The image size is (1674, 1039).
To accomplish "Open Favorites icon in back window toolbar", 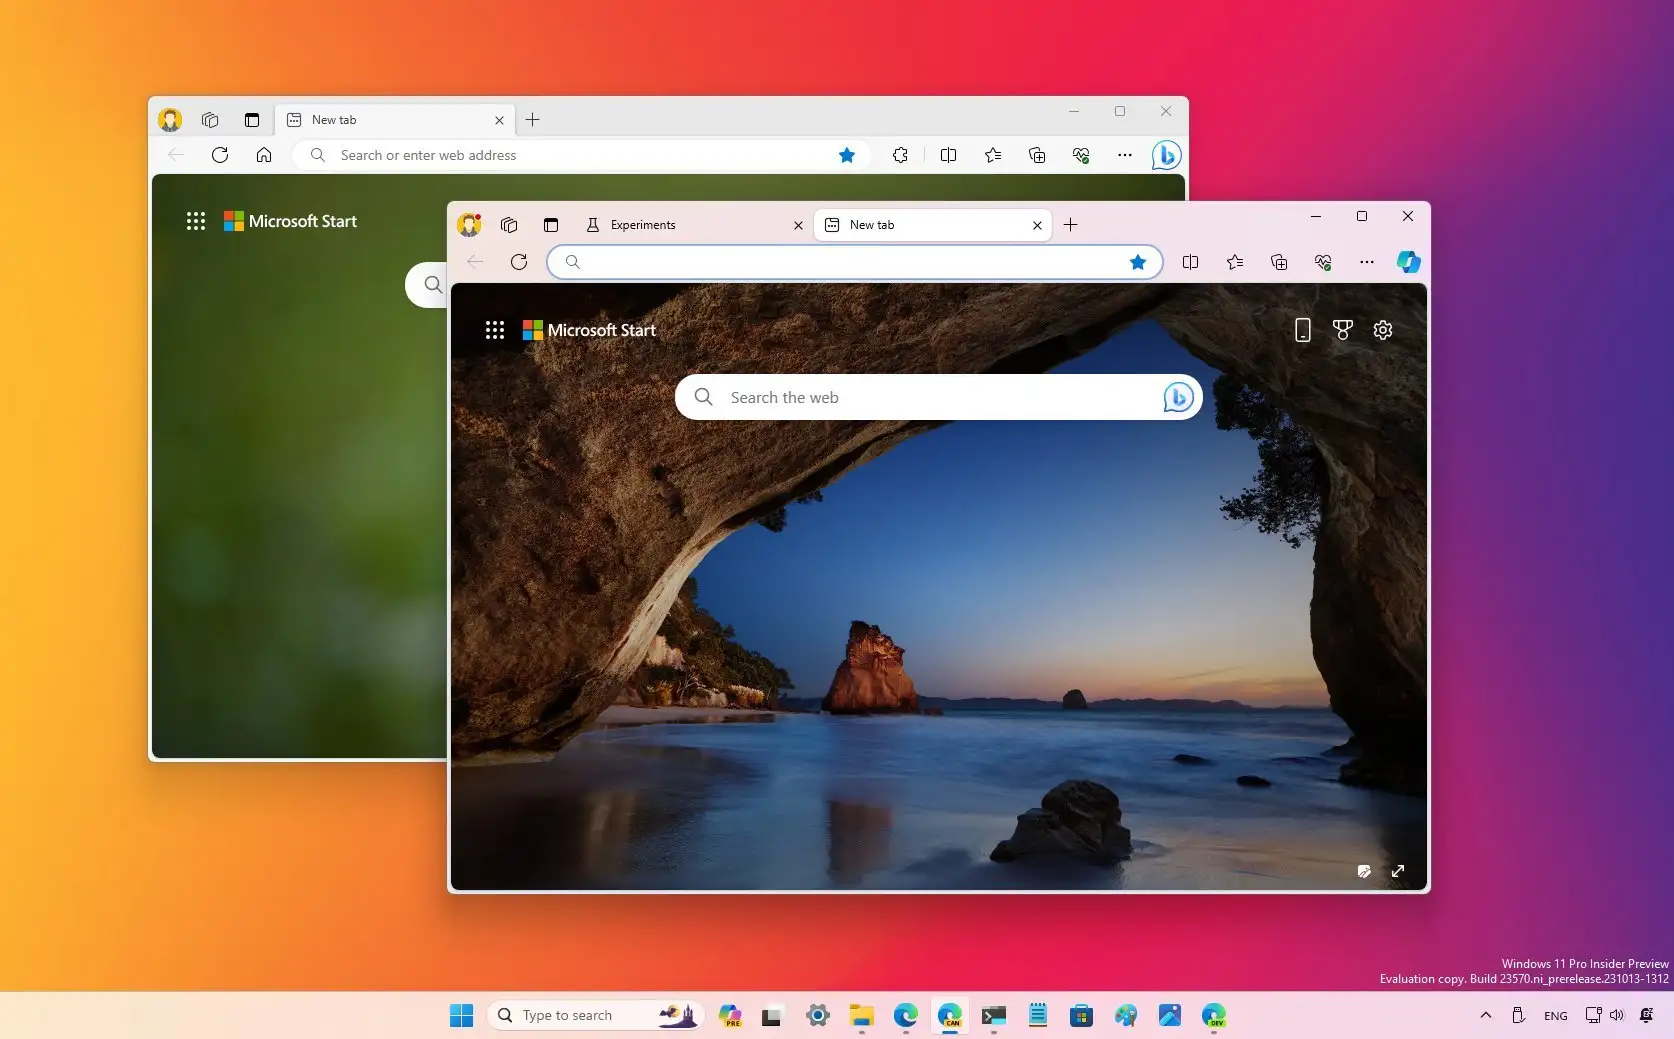I will 992,155.
